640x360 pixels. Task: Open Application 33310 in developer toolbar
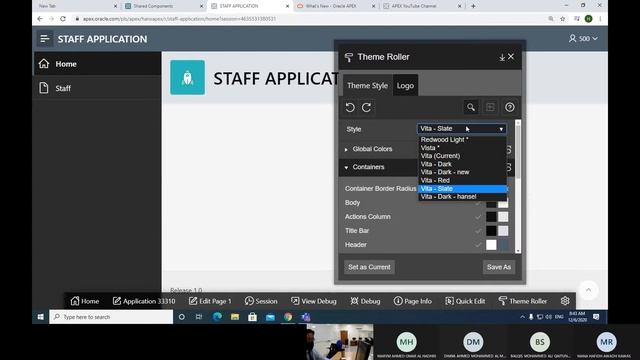[x=144, y=301]
